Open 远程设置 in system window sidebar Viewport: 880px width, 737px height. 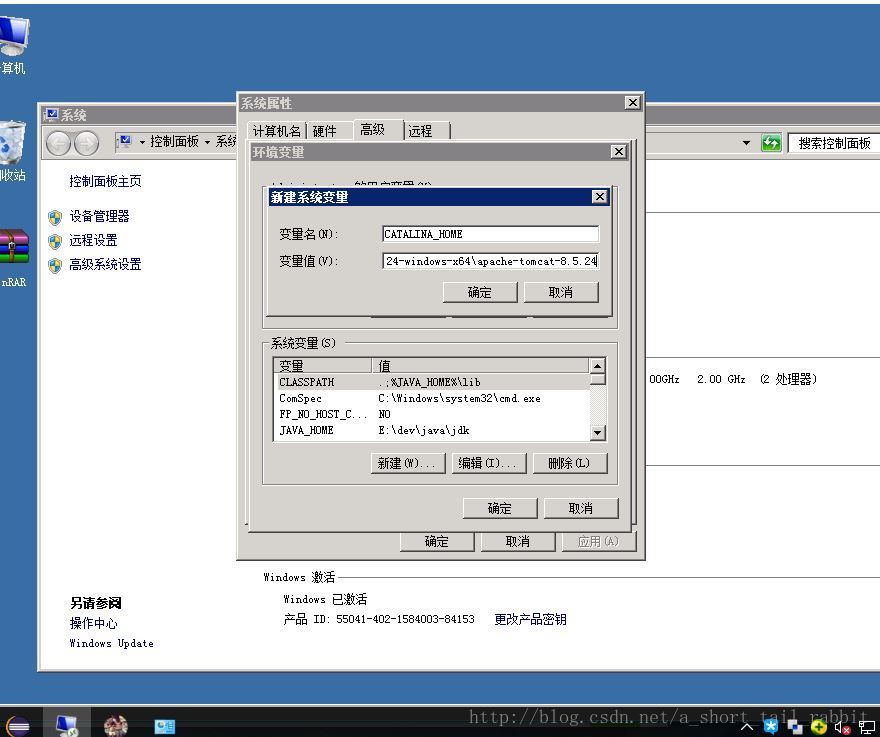[x=93, y=240]
